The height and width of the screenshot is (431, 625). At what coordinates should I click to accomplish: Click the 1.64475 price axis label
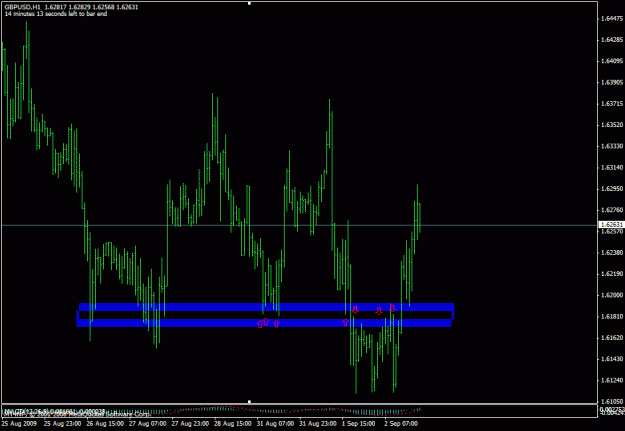[x=612, y=18]
